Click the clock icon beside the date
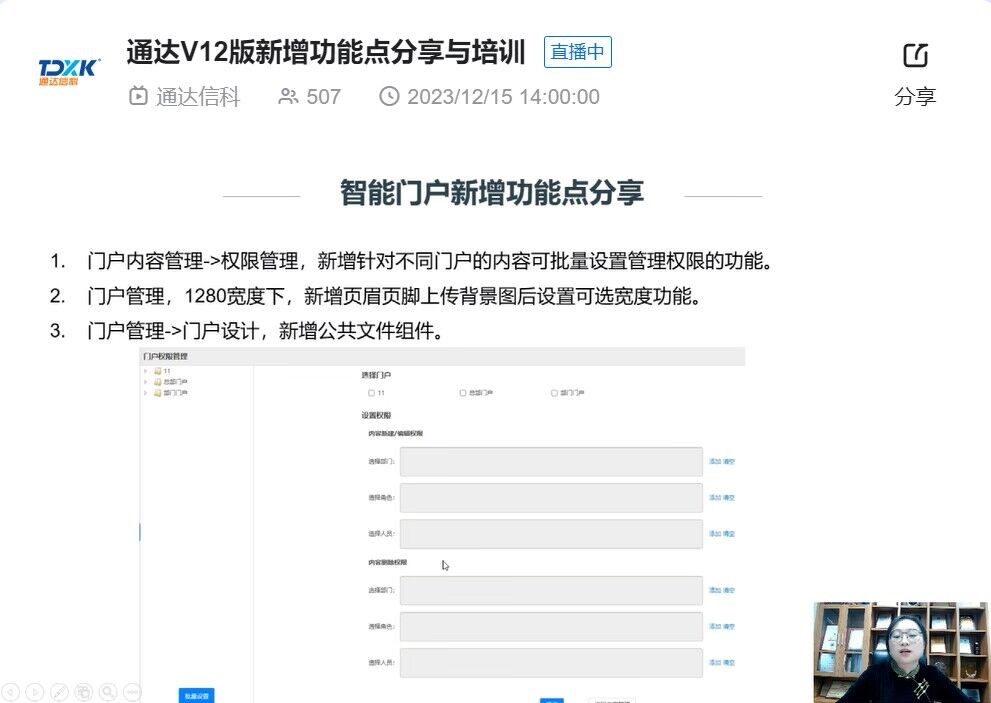The height and width of the screenshot is (703, 991). coord(389,97)
